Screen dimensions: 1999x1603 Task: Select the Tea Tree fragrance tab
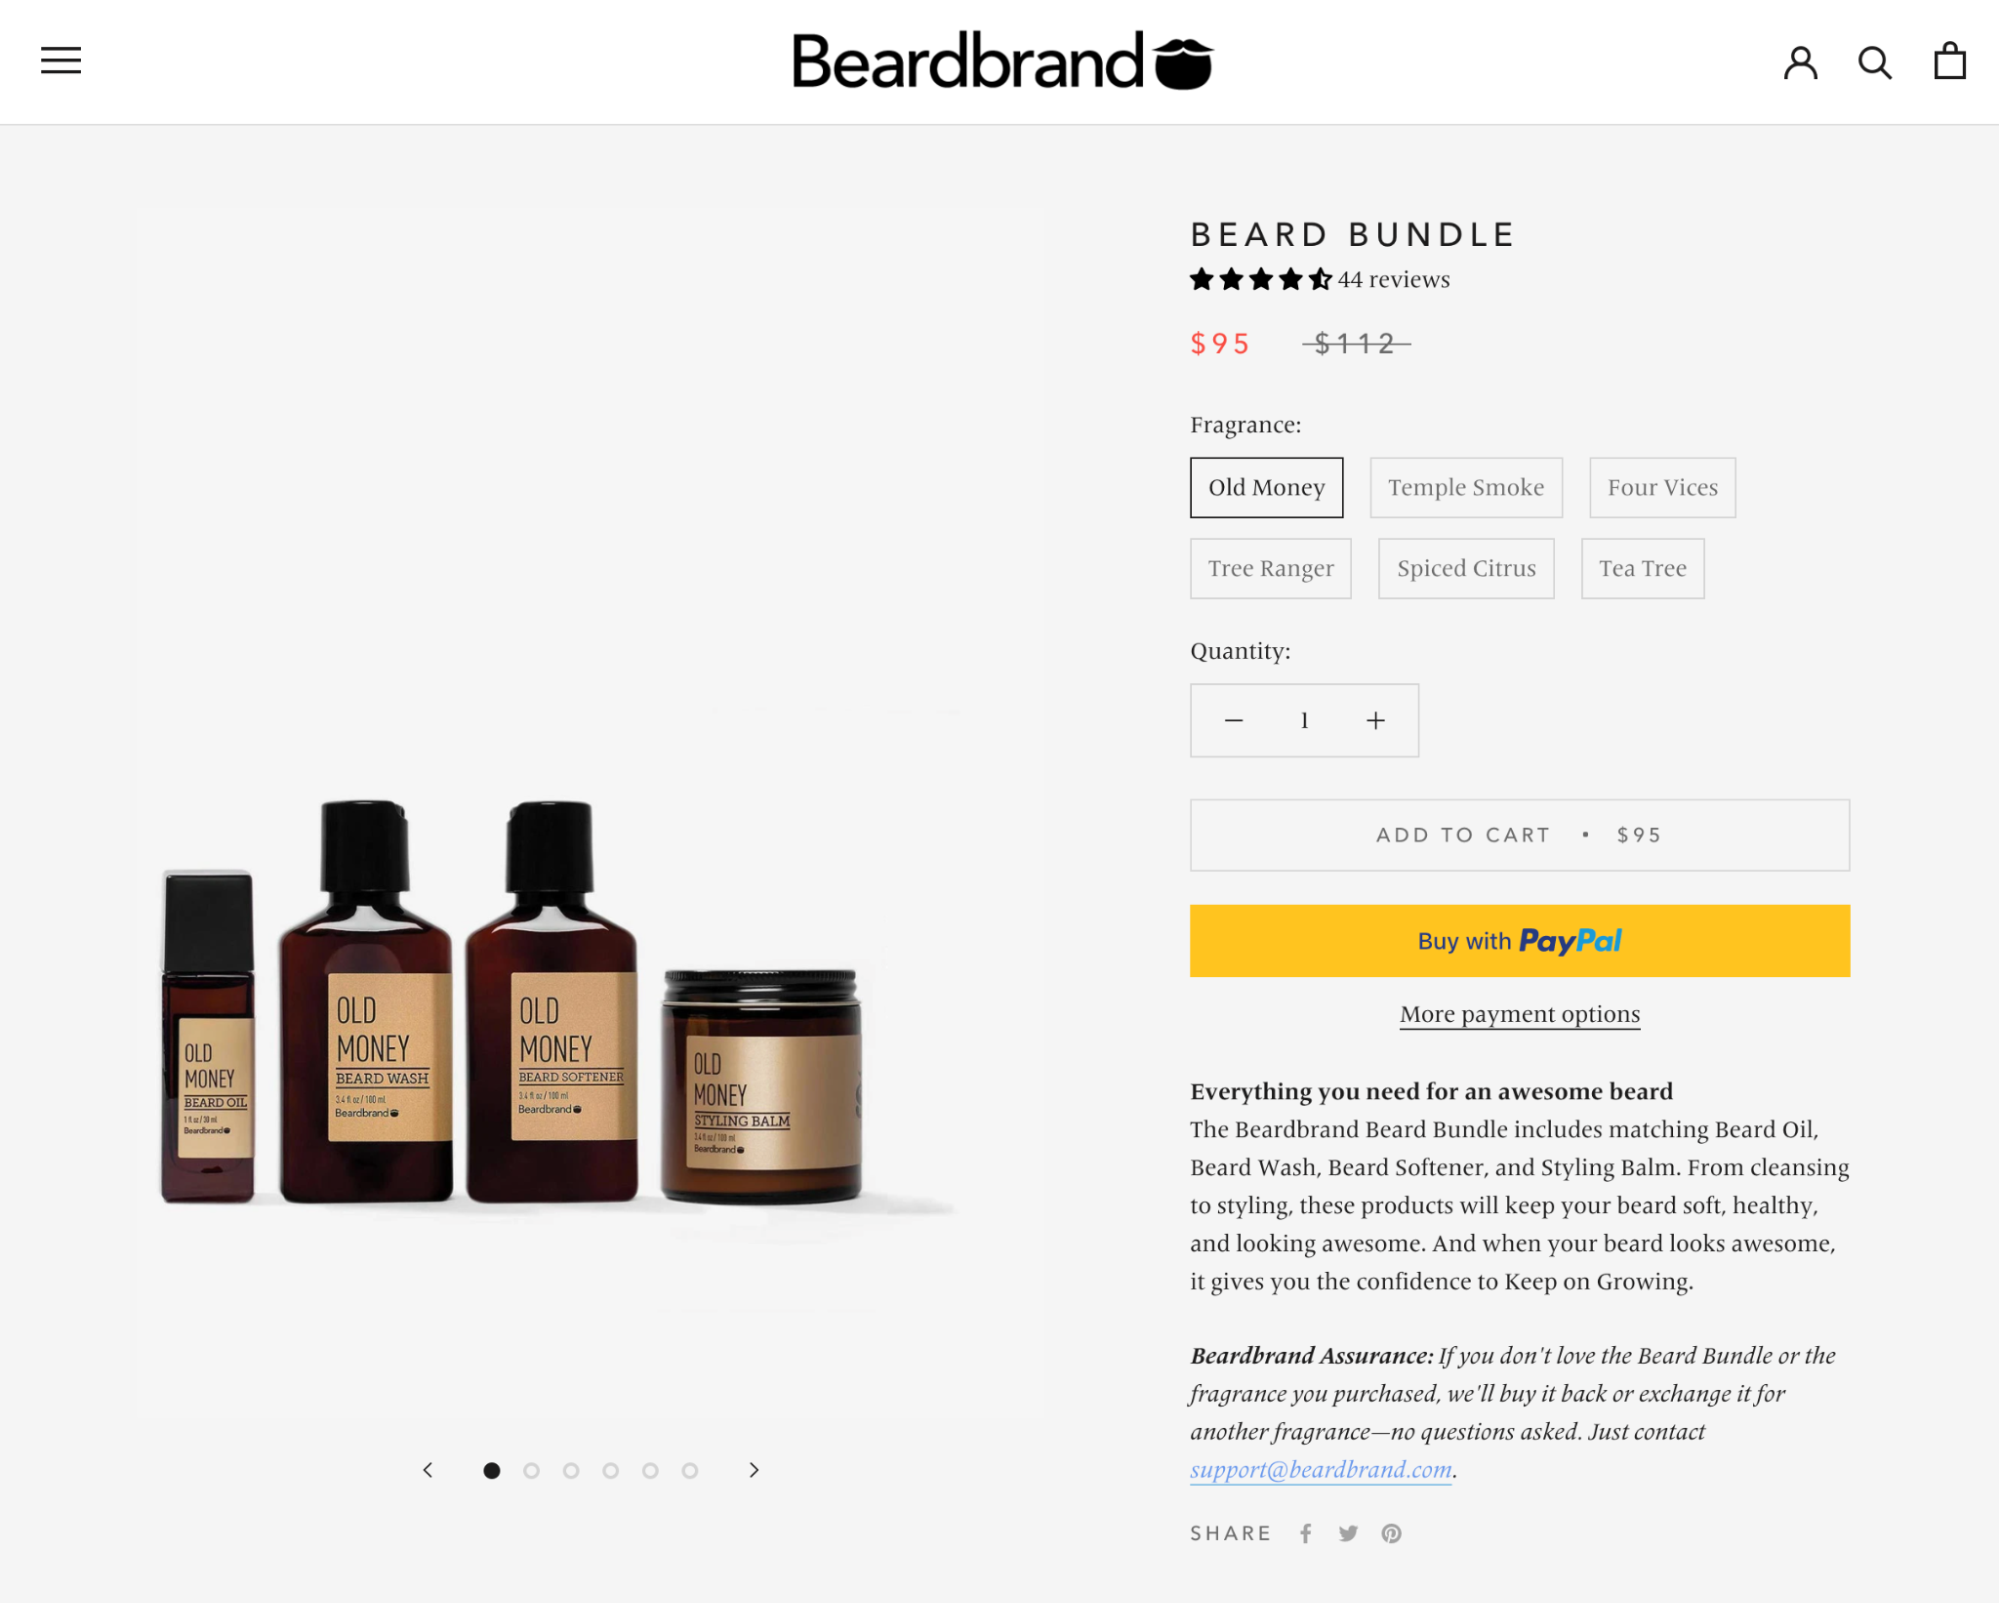(1642, 568)
